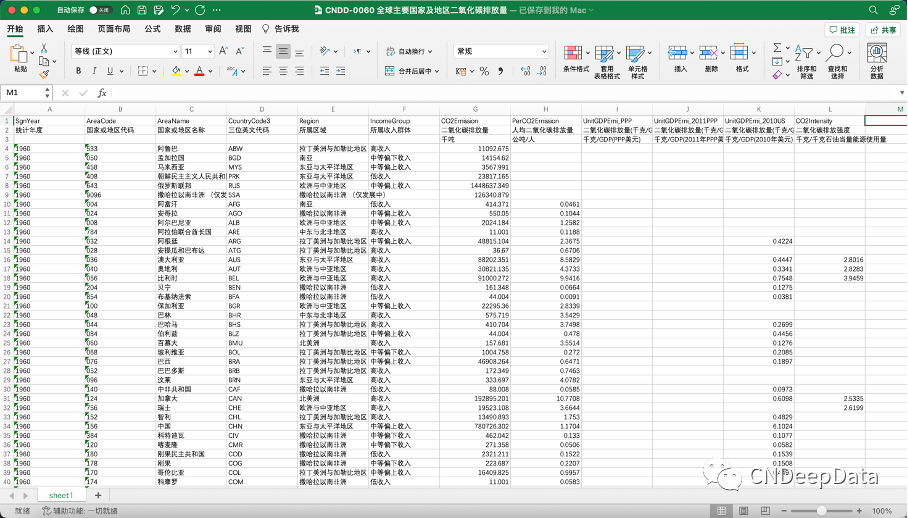Switch to the 公式 (Formulas) tab
This screenshot has width=908, height=518.
pyautogui.click(x=152, y=29)
